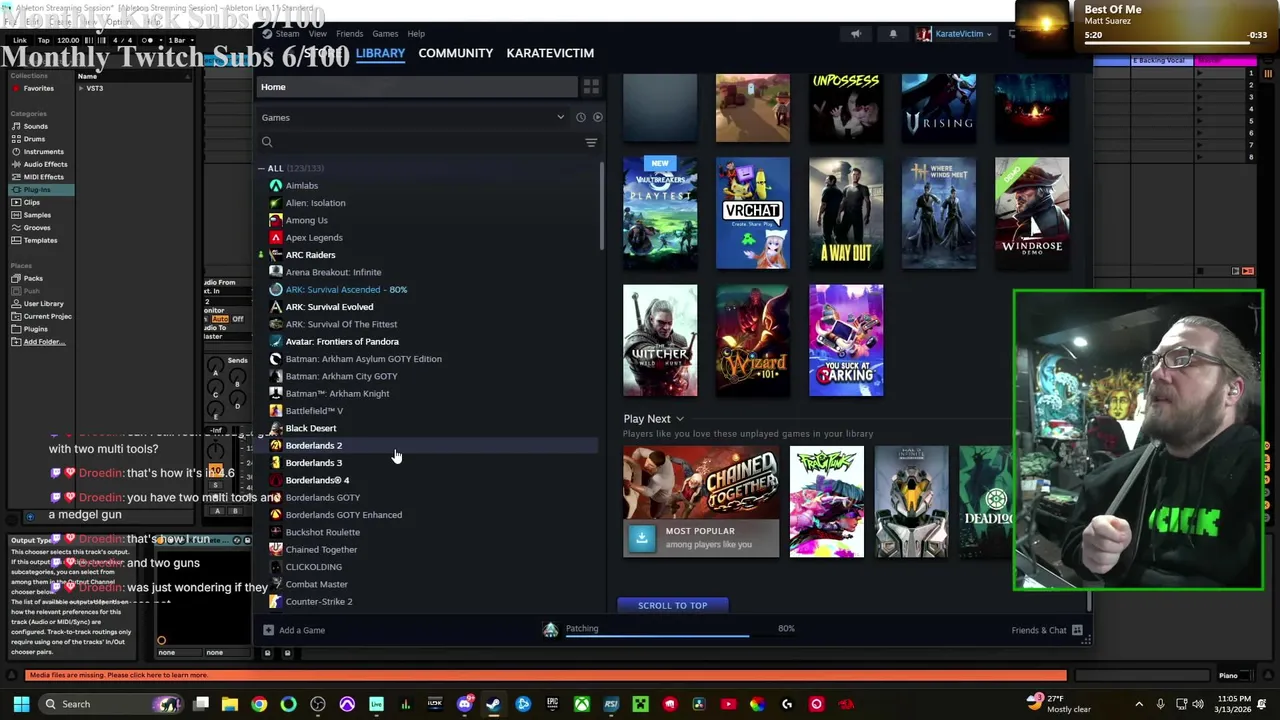Screen dimensions: 1280x720
Task: Click Add Folder link in Ableton
Action: [x=44, y=342]
